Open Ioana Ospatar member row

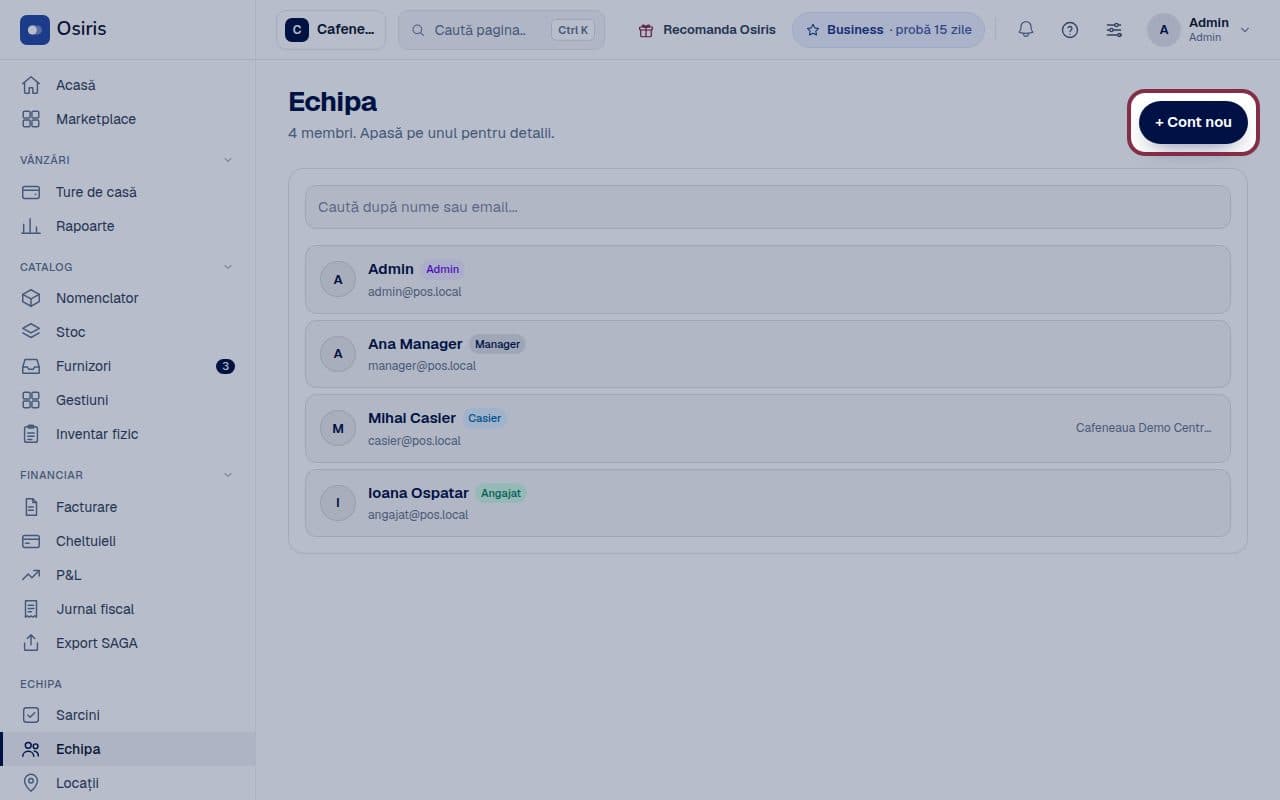768,503
